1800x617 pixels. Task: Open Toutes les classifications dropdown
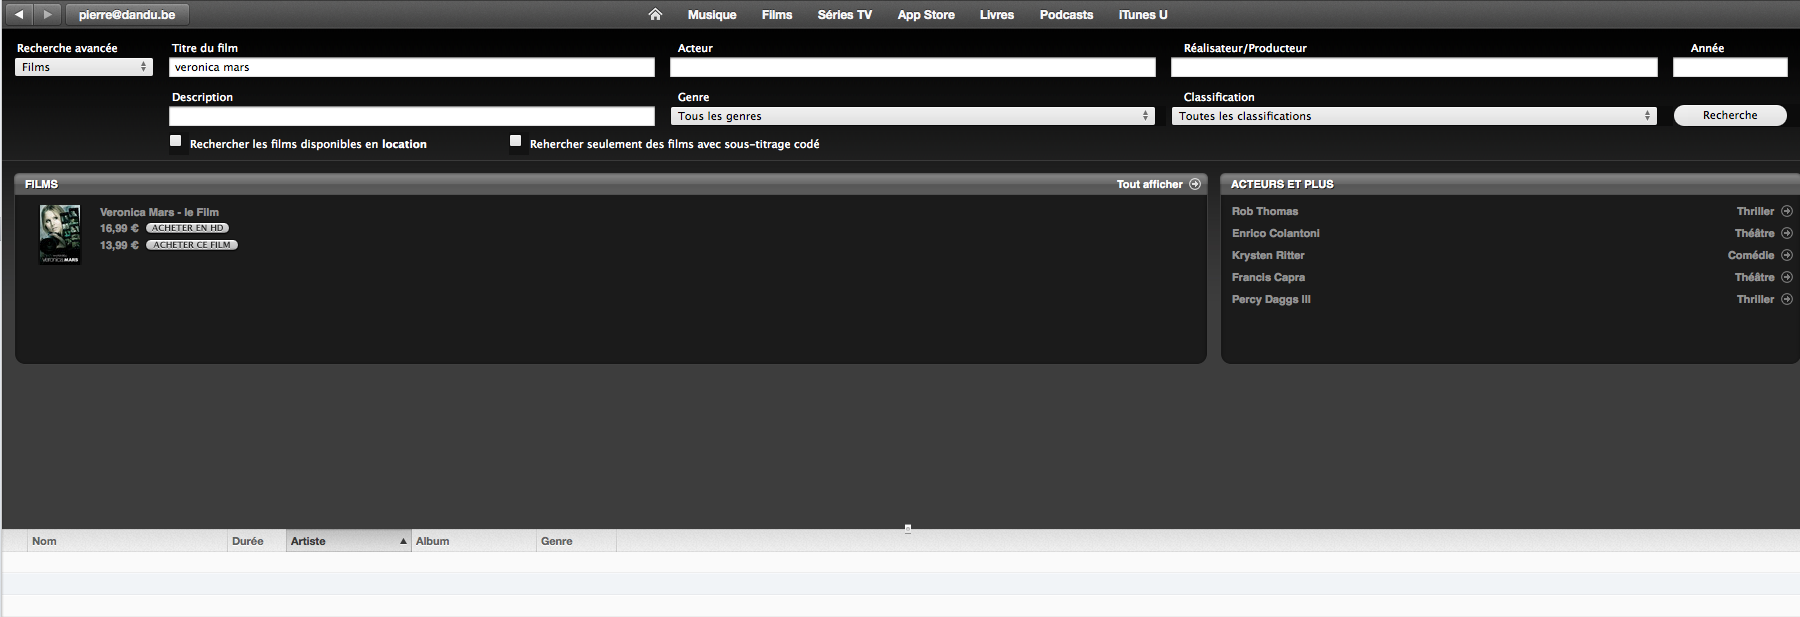click(x=1414, y=116)
